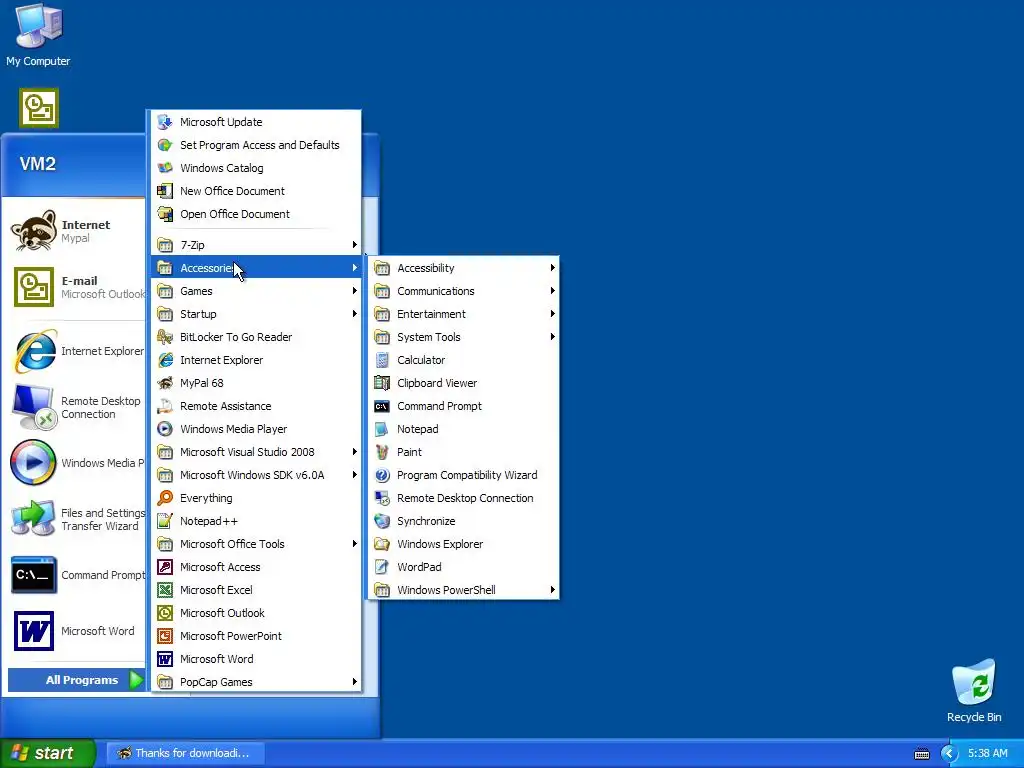
Task: Open pinned E-mail Microsoft Outlook icon
Action: coord(34,287)
